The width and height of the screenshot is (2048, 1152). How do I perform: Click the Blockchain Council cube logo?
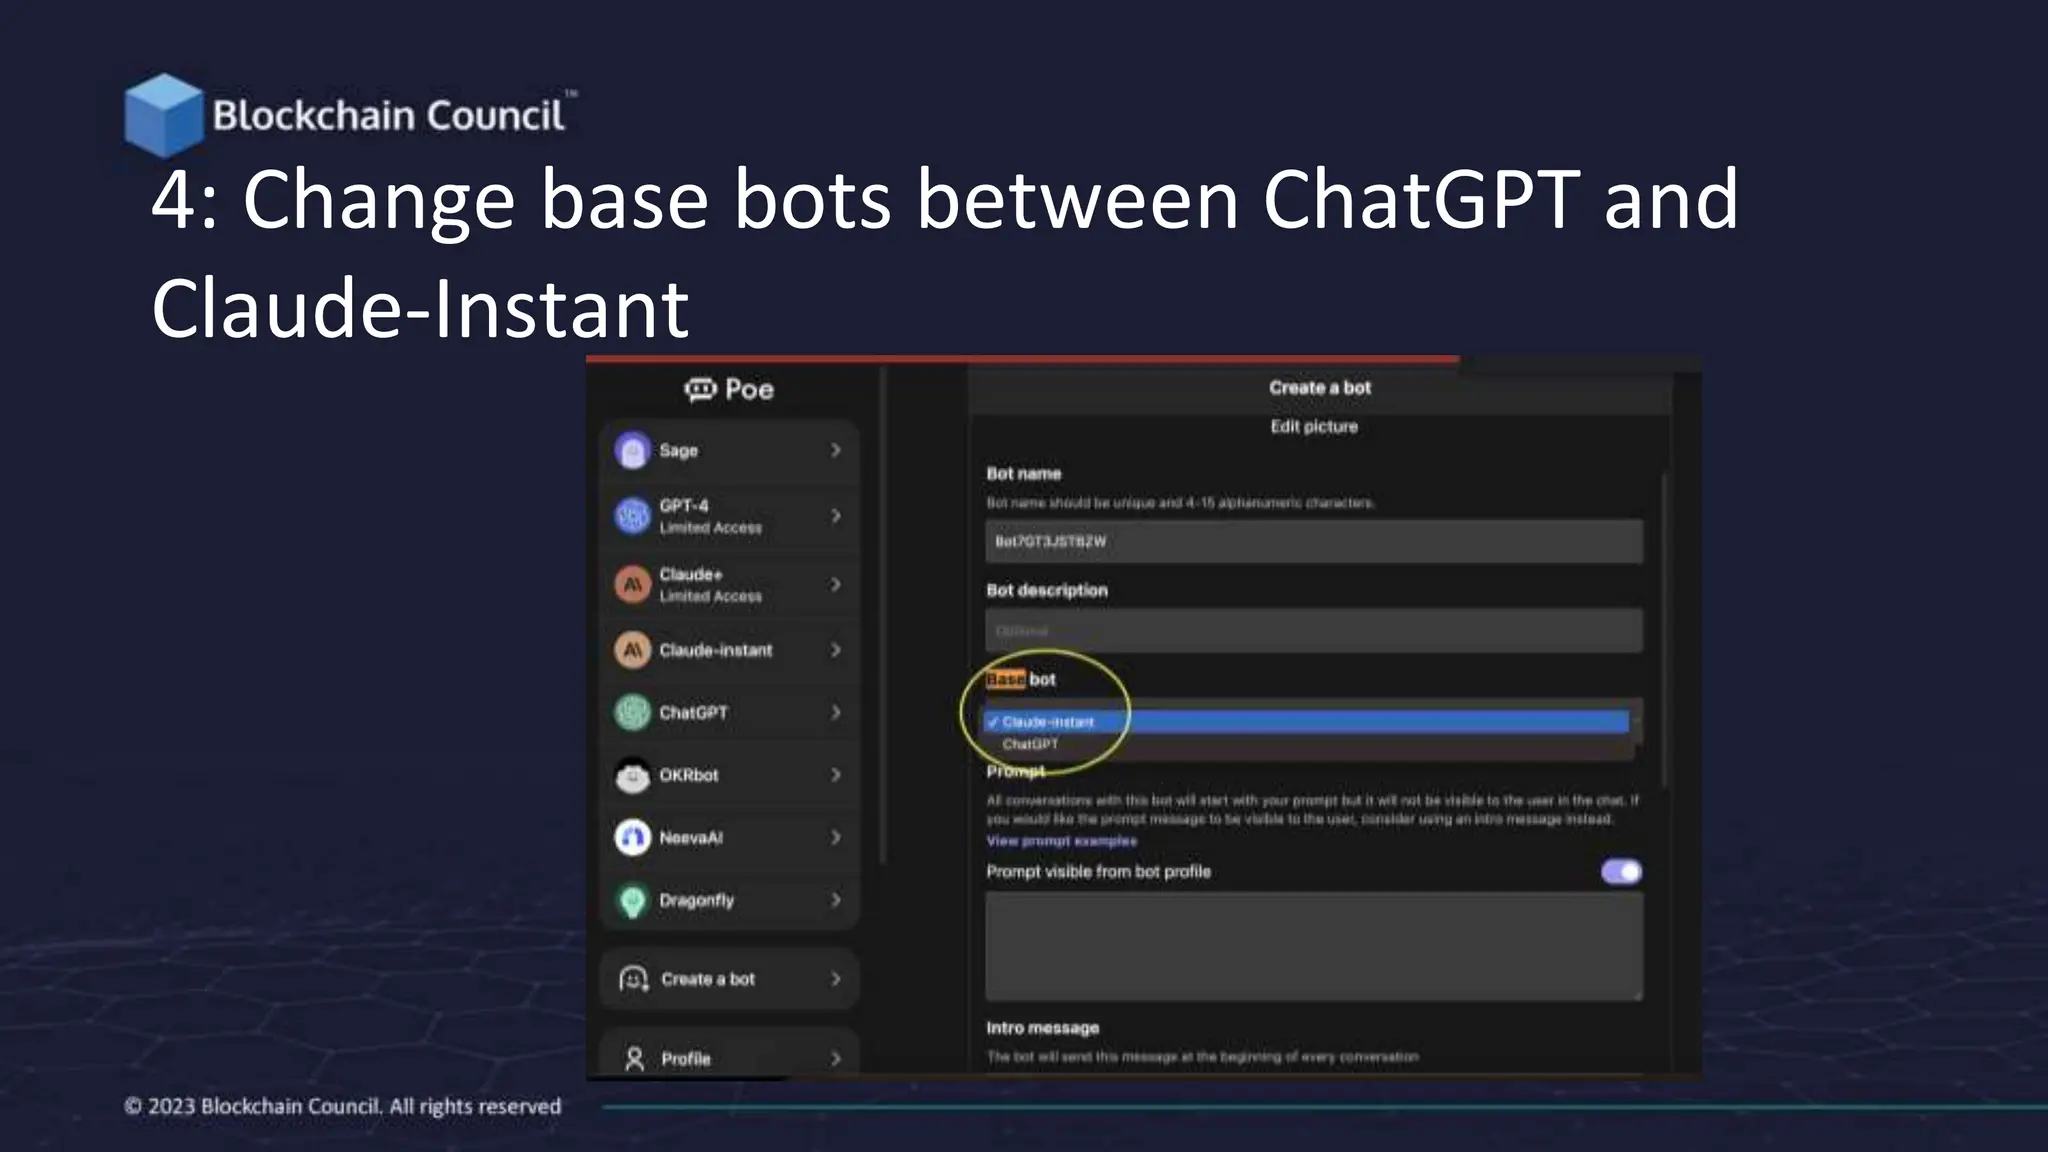163,114
